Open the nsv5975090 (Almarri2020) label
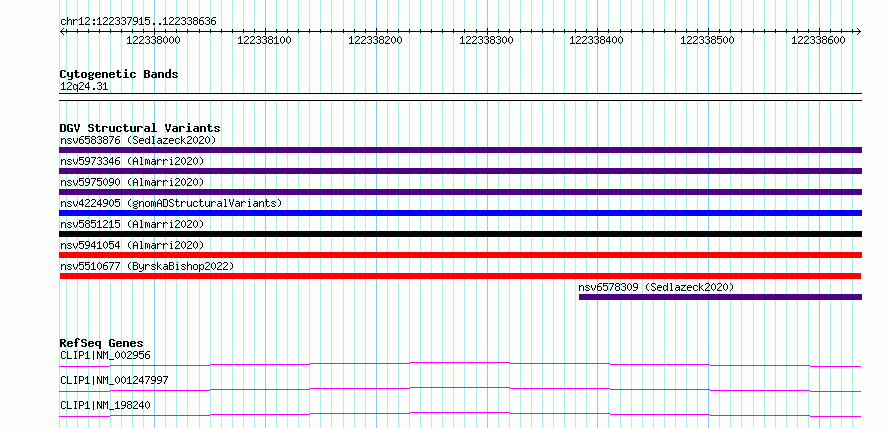 coord(132,182)
